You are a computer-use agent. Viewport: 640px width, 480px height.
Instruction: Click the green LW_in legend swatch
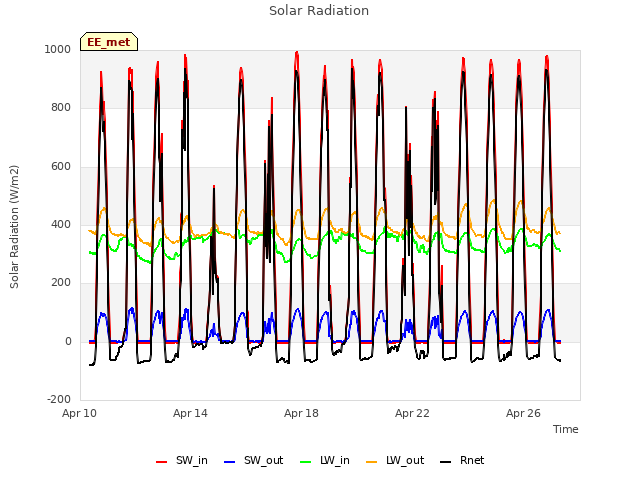click(306, 462)
